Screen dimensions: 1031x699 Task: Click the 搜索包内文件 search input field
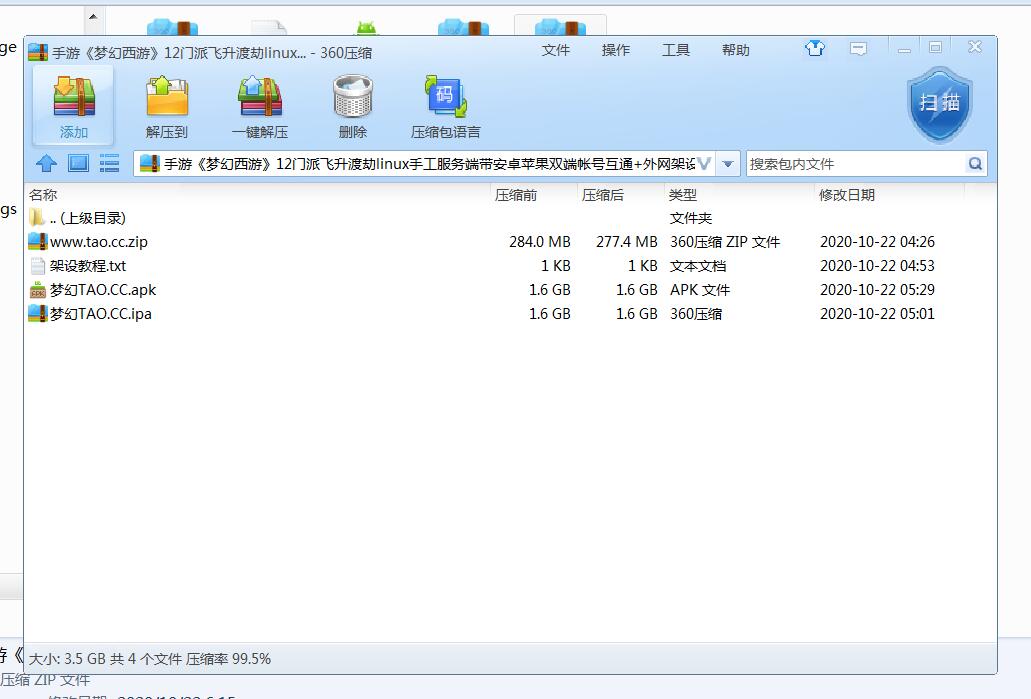click(855, 164)
